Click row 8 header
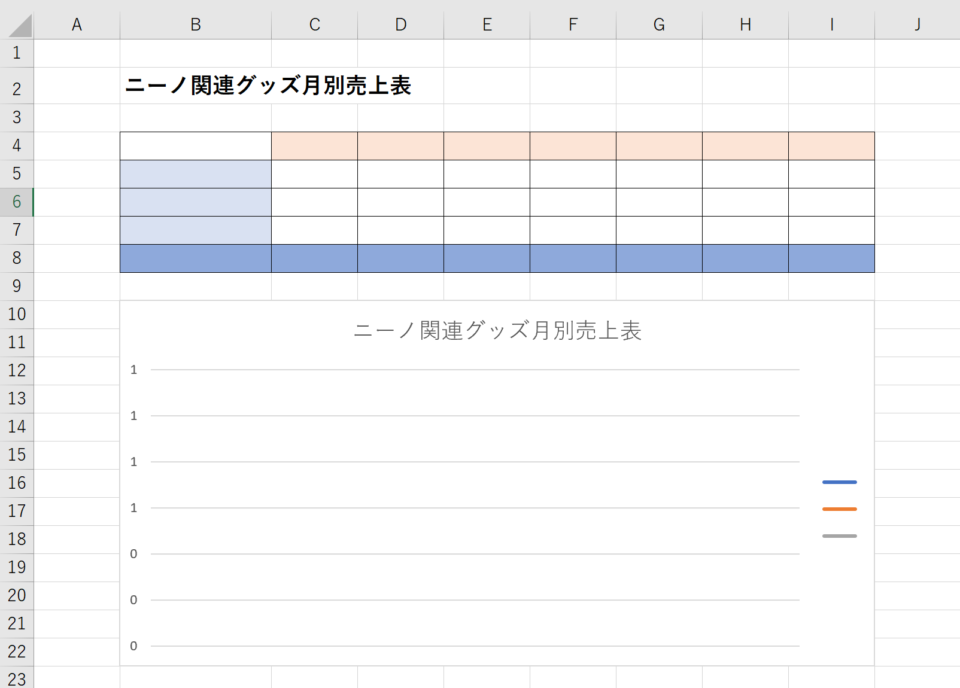 pos(16,258)
